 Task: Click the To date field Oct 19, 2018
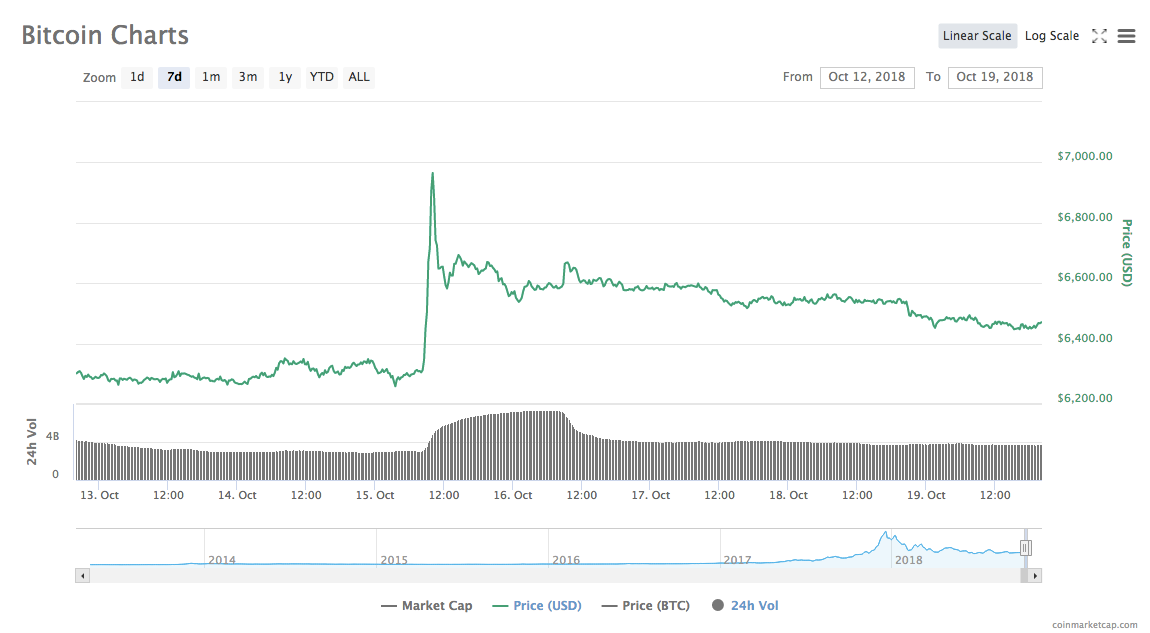[995, 77]
